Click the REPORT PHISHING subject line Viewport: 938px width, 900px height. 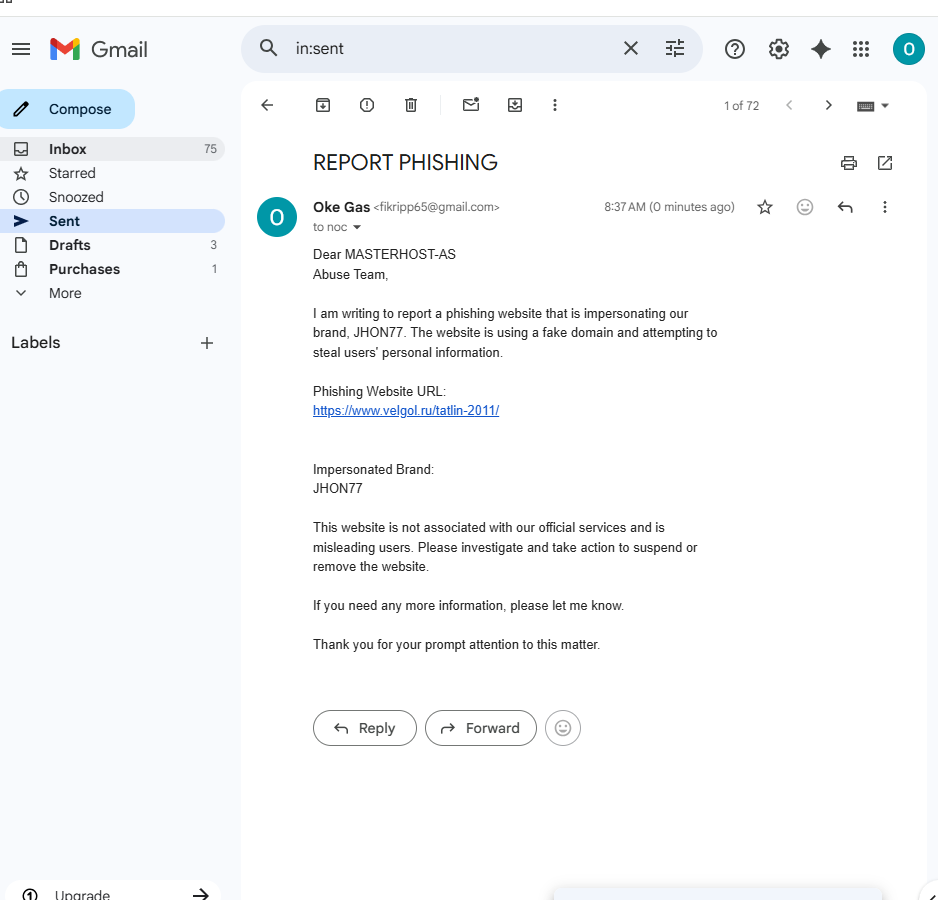[405, 163]
